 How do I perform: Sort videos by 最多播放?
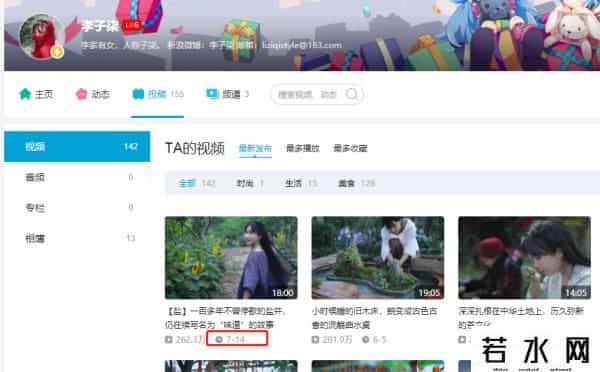pos(303,148)
